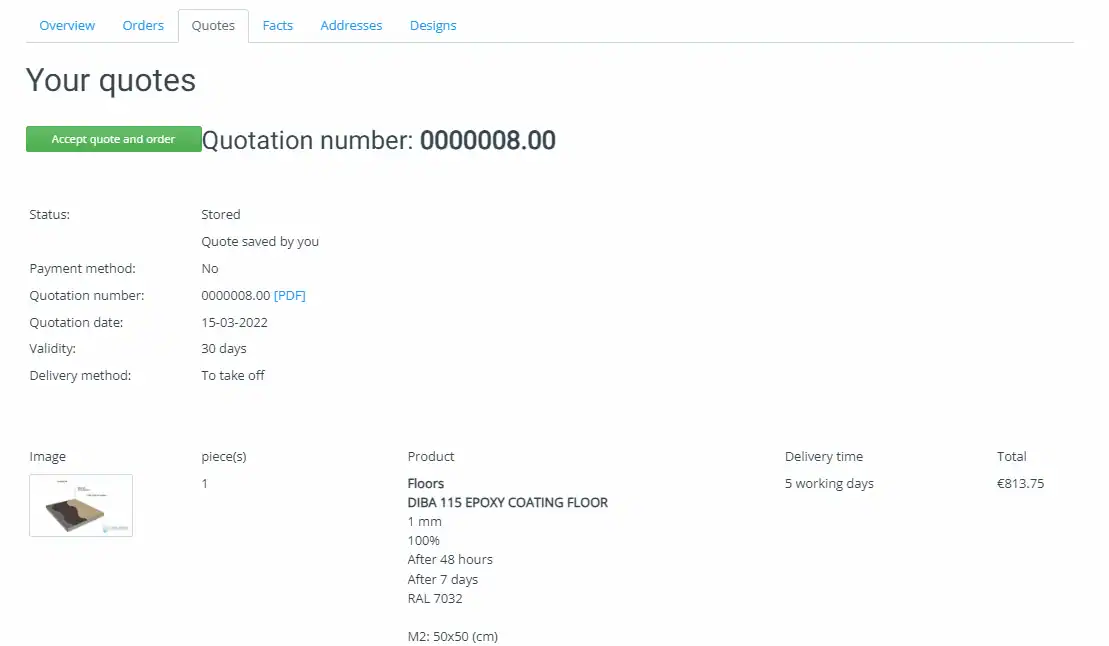Click the After 48 hours line
The width and height of the screenshot is (1109, 646).
(x=450, y=559)
